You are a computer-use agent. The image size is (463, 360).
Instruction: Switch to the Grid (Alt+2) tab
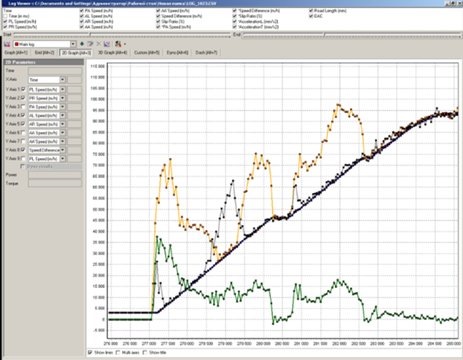click(44, 53)
